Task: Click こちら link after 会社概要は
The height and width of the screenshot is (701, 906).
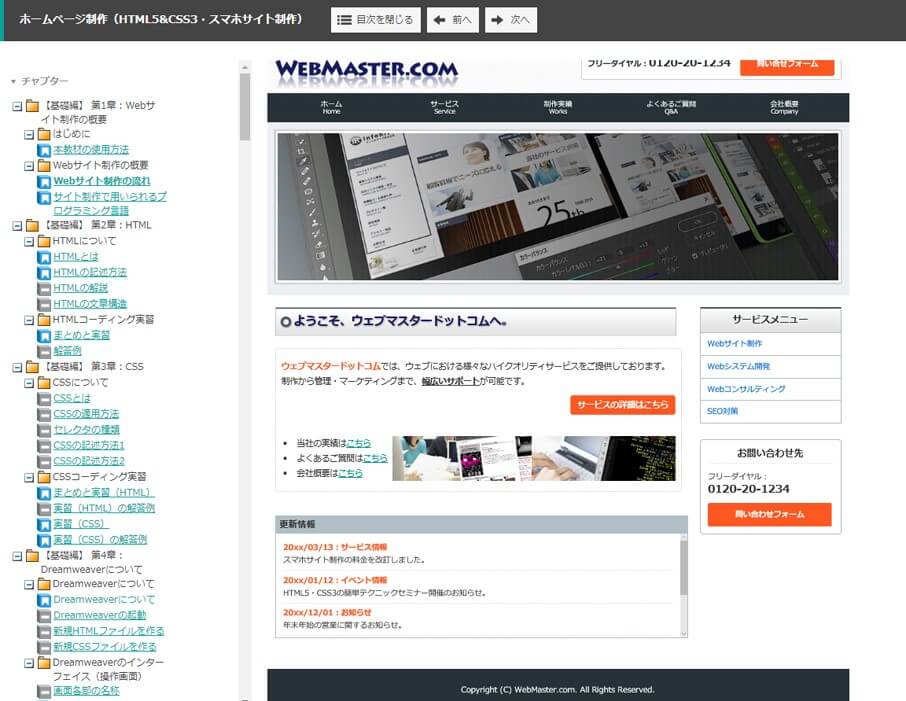Action: [x=350, y=473]
